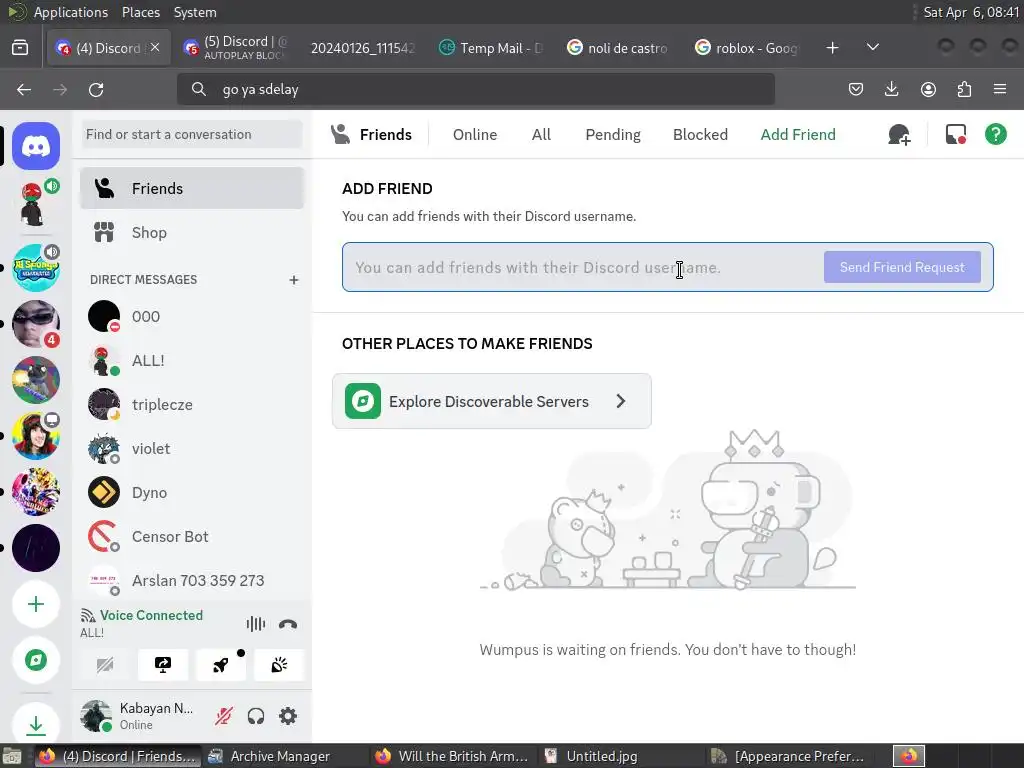Switch to noli de castro tab
This screenshot has width=1024, height=768.
click(x=619, y=48)
